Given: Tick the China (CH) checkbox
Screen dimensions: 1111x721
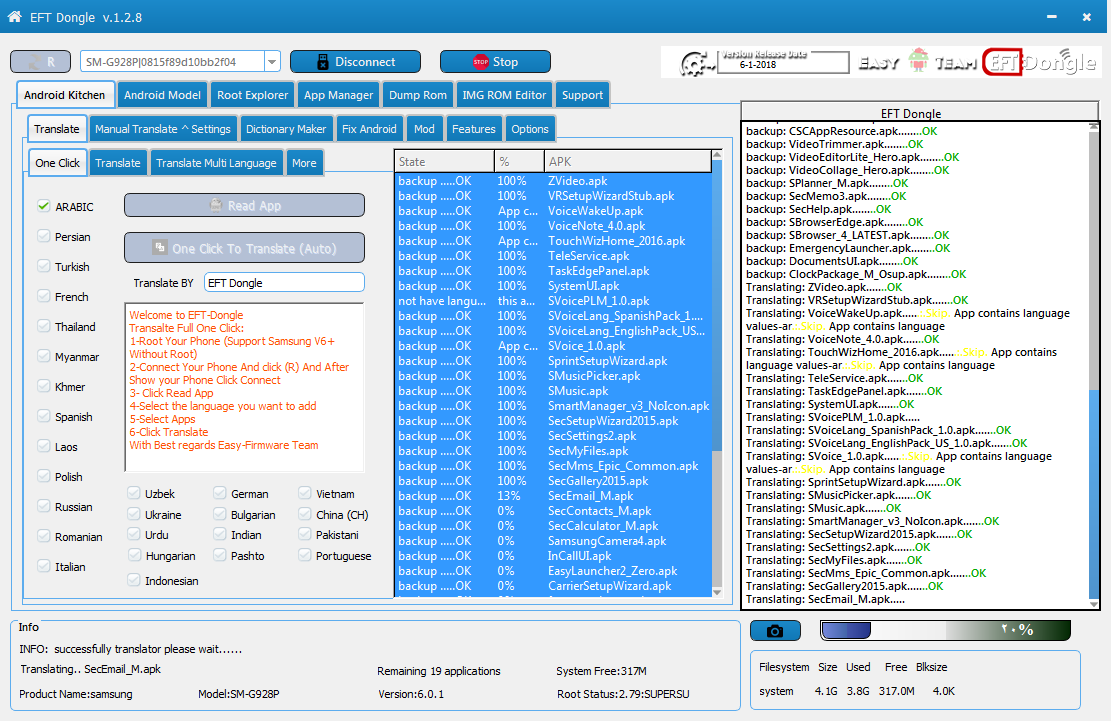Looking at the screenshot, I should pos(305,514).
